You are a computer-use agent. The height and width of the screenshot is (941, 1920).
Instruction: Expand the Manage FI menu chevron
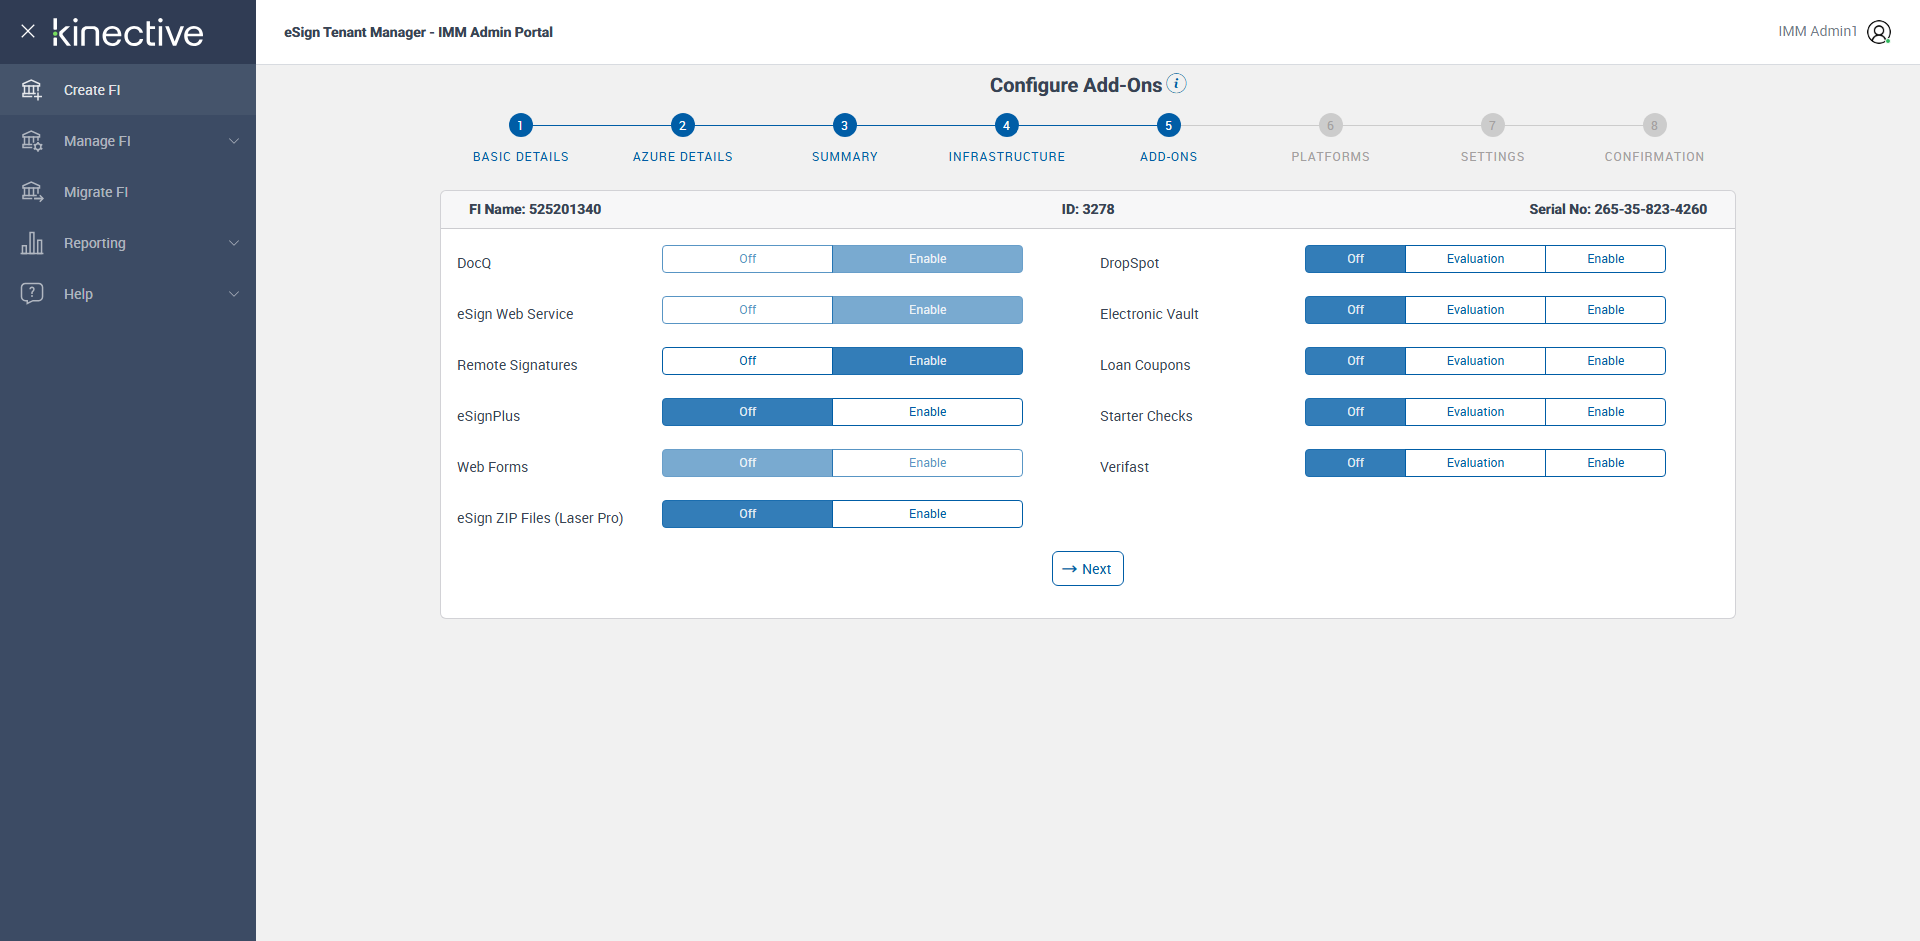pos(234,141)
